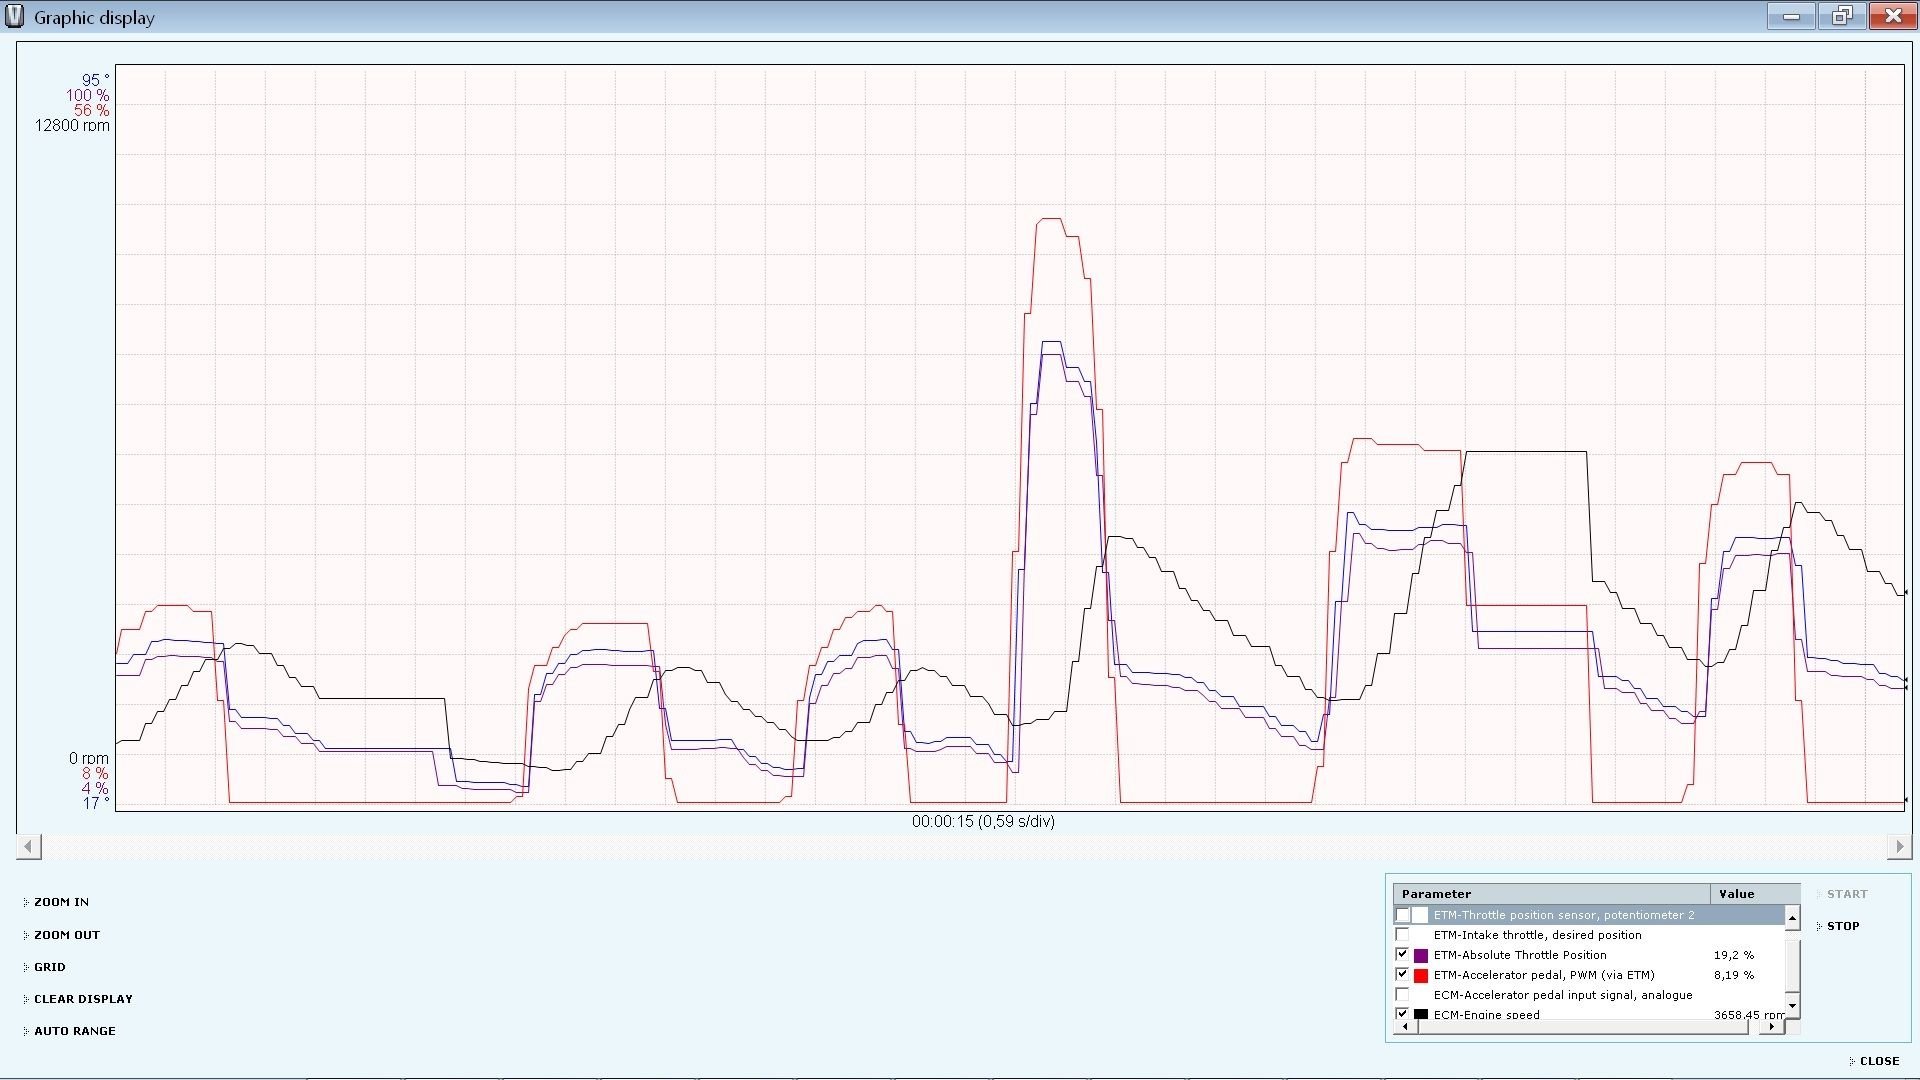1920x1080 pixels.
Task: Click parameter list scroll-up arrow
Action: (x=1792, y=918)
